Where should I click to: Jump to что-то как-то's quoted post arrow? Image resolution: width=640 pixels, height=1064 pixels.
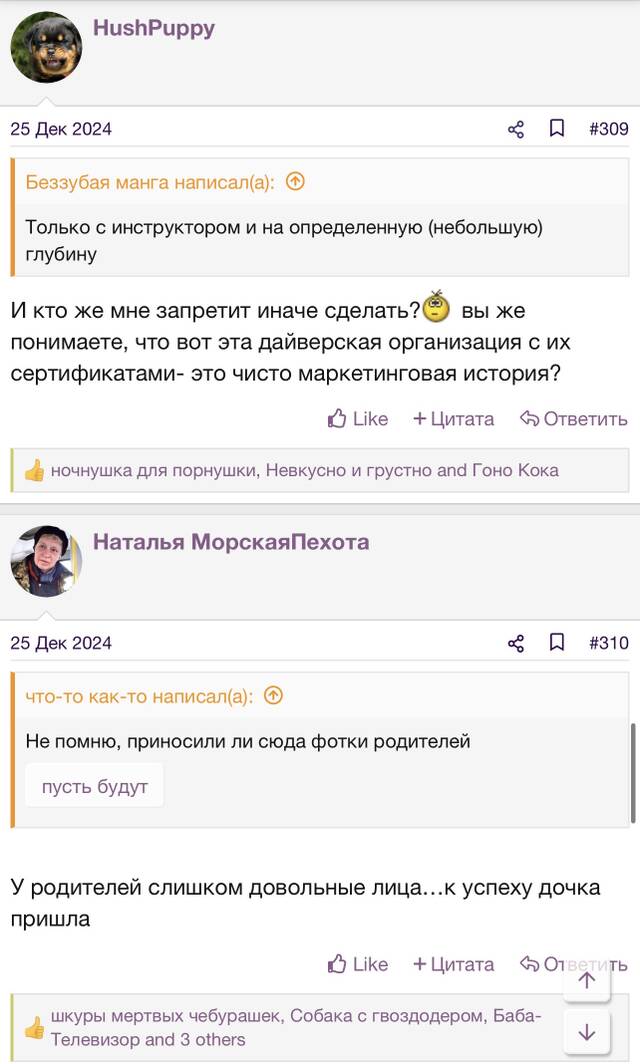274,696
